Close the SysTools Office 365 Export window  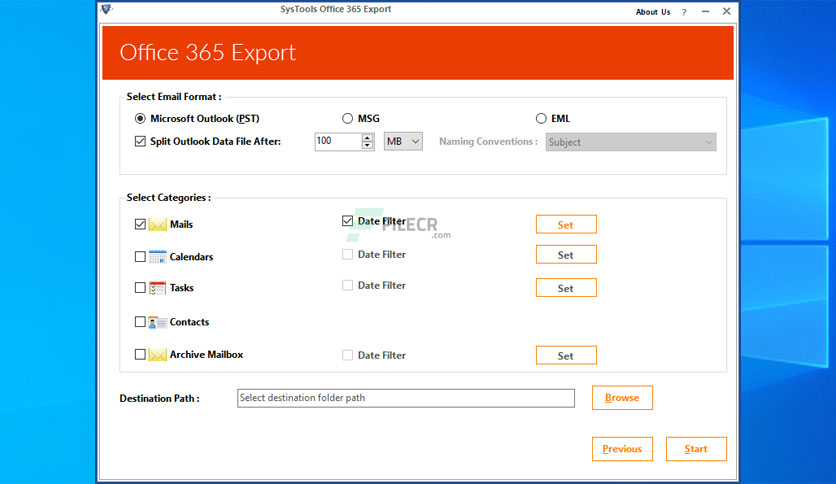726,11
